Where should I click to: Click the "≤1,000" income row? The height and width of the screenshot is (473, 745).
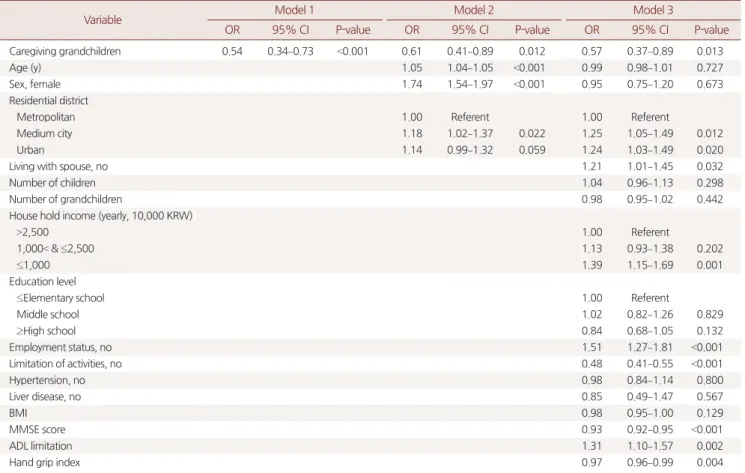pyautogui.click(x=33, y=265)
